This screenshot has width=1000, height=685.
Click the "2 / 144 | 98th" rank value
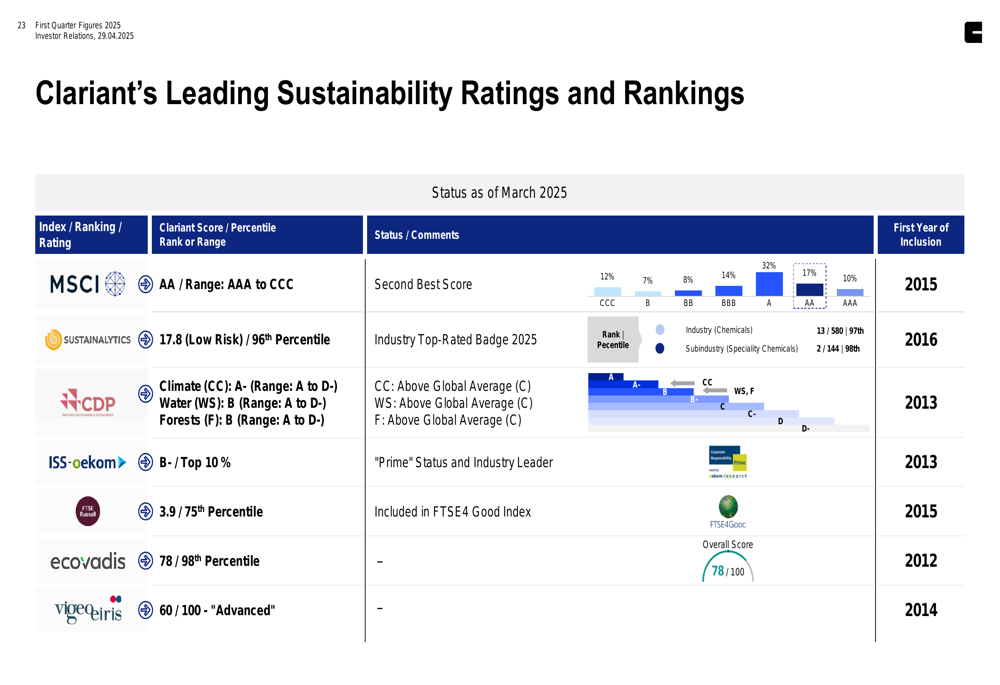[838, 348]
